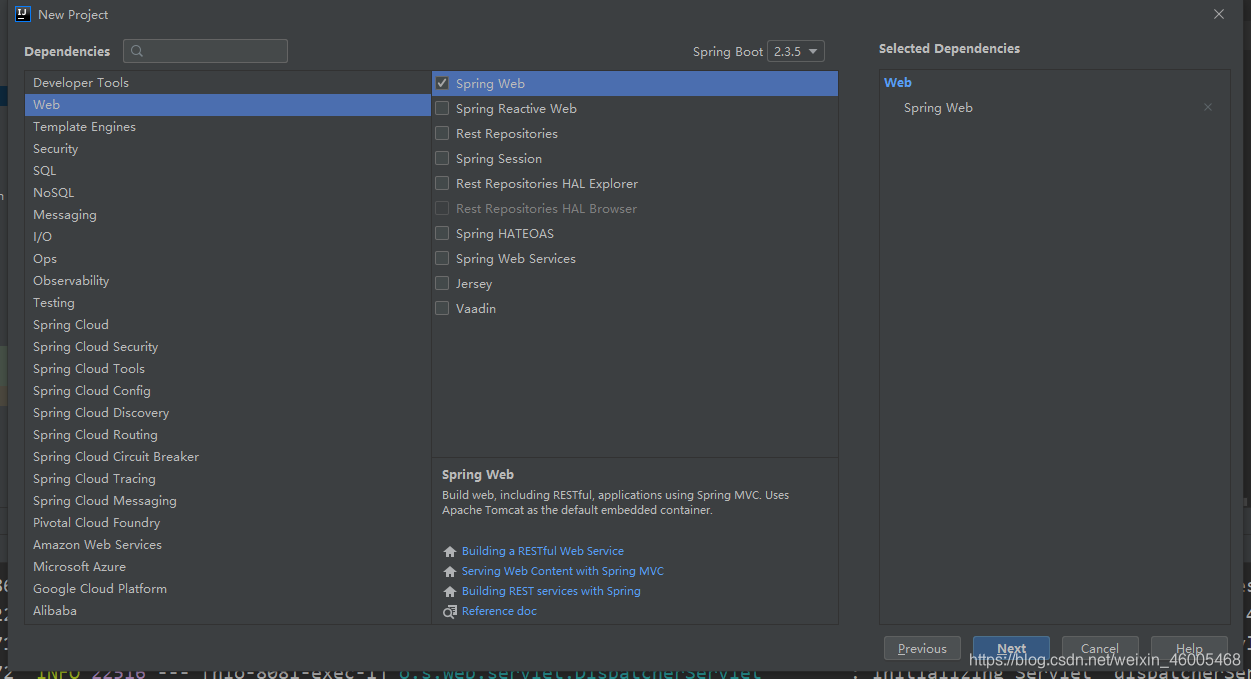Image resolution: width=1251 pixels, height=679 pixels.
Task: Click the IntelliJ IDEA logo icon in title bar
Action: tap(23, 14)
